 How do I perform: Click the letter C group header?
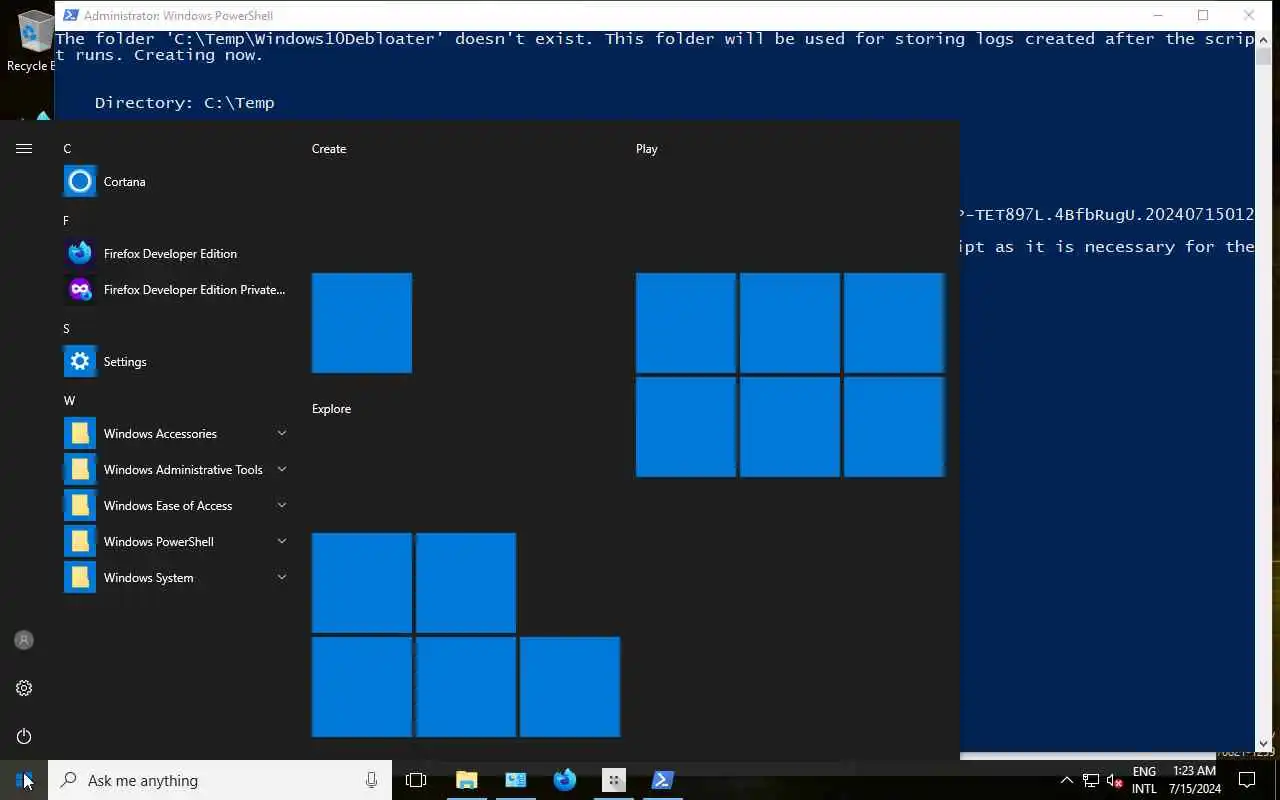point(67,148)
